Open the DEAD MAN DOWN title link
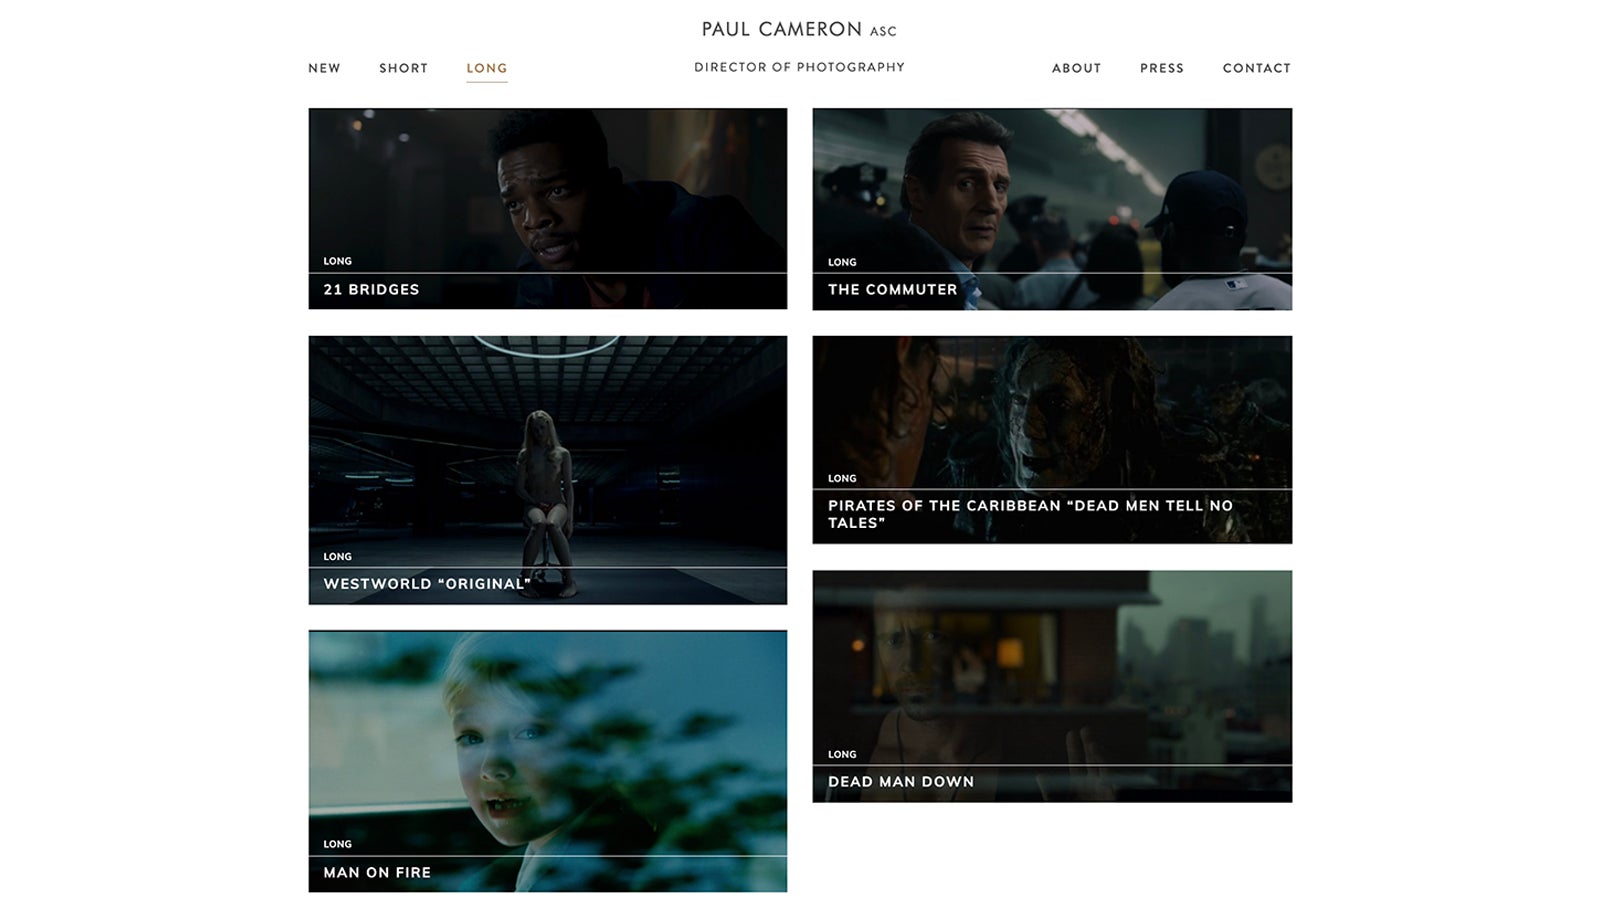The image size is (1600, 900). coord(898,782)
